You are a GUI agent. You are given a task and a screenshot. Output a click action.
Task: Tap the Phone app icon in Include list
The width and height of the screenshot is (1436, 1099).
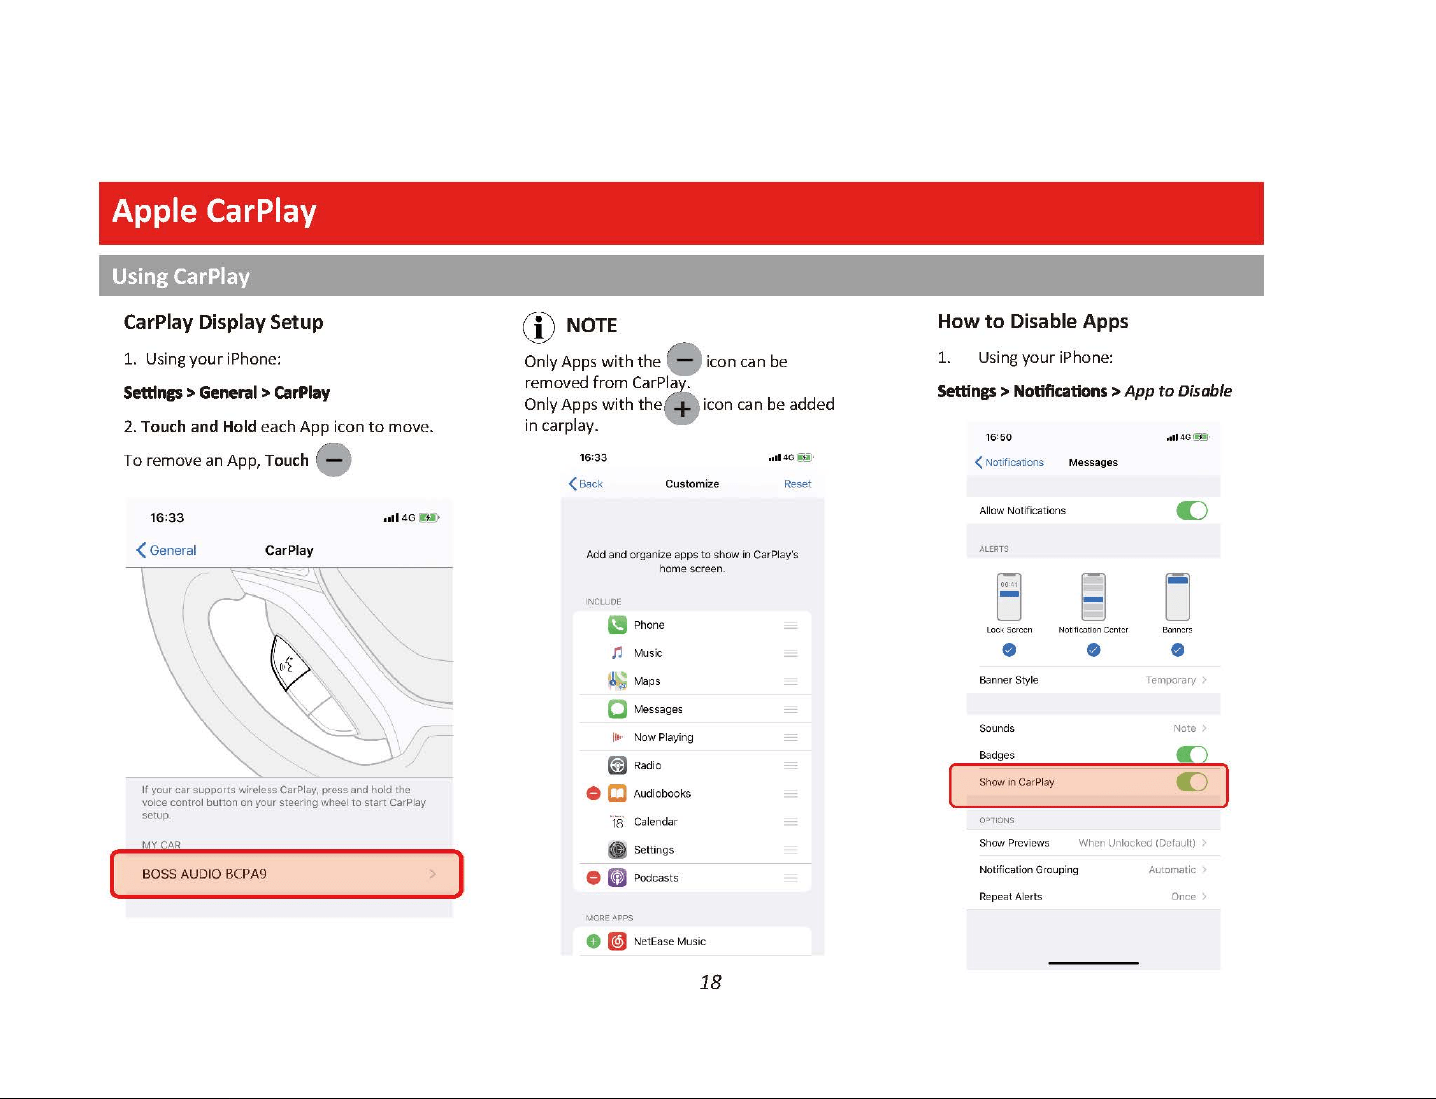617,625
